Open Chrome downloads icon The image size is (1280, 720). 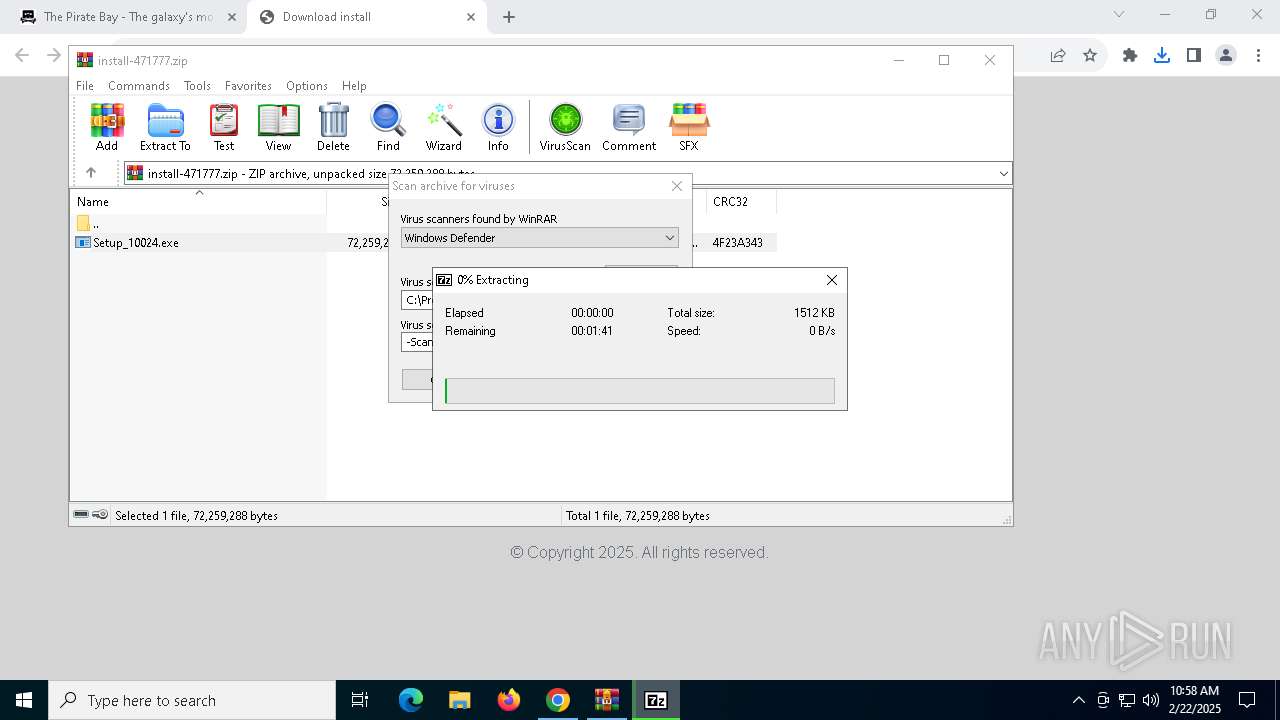[1162, 56]
